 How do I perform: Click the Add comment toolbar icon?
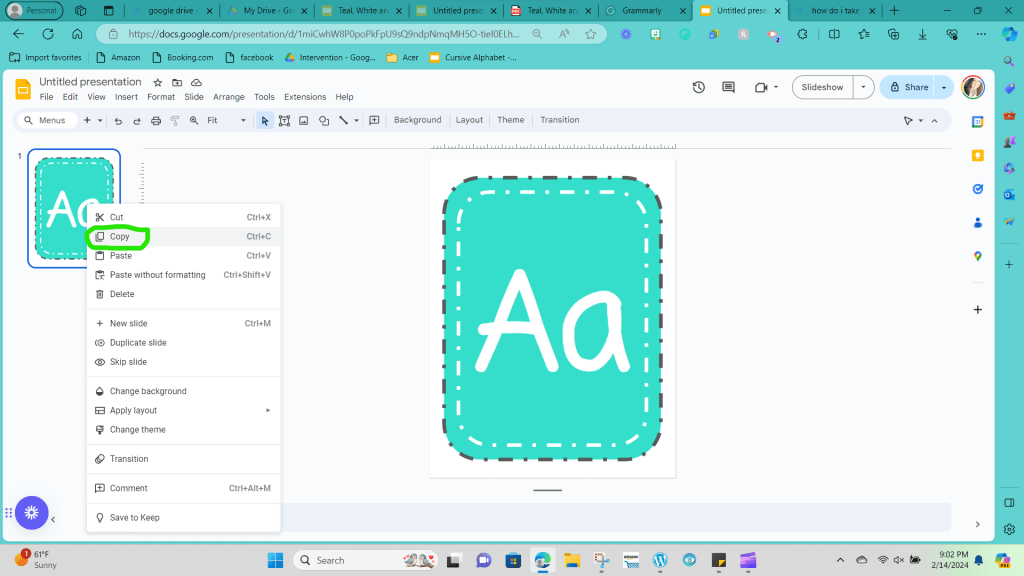coord(374,121)
